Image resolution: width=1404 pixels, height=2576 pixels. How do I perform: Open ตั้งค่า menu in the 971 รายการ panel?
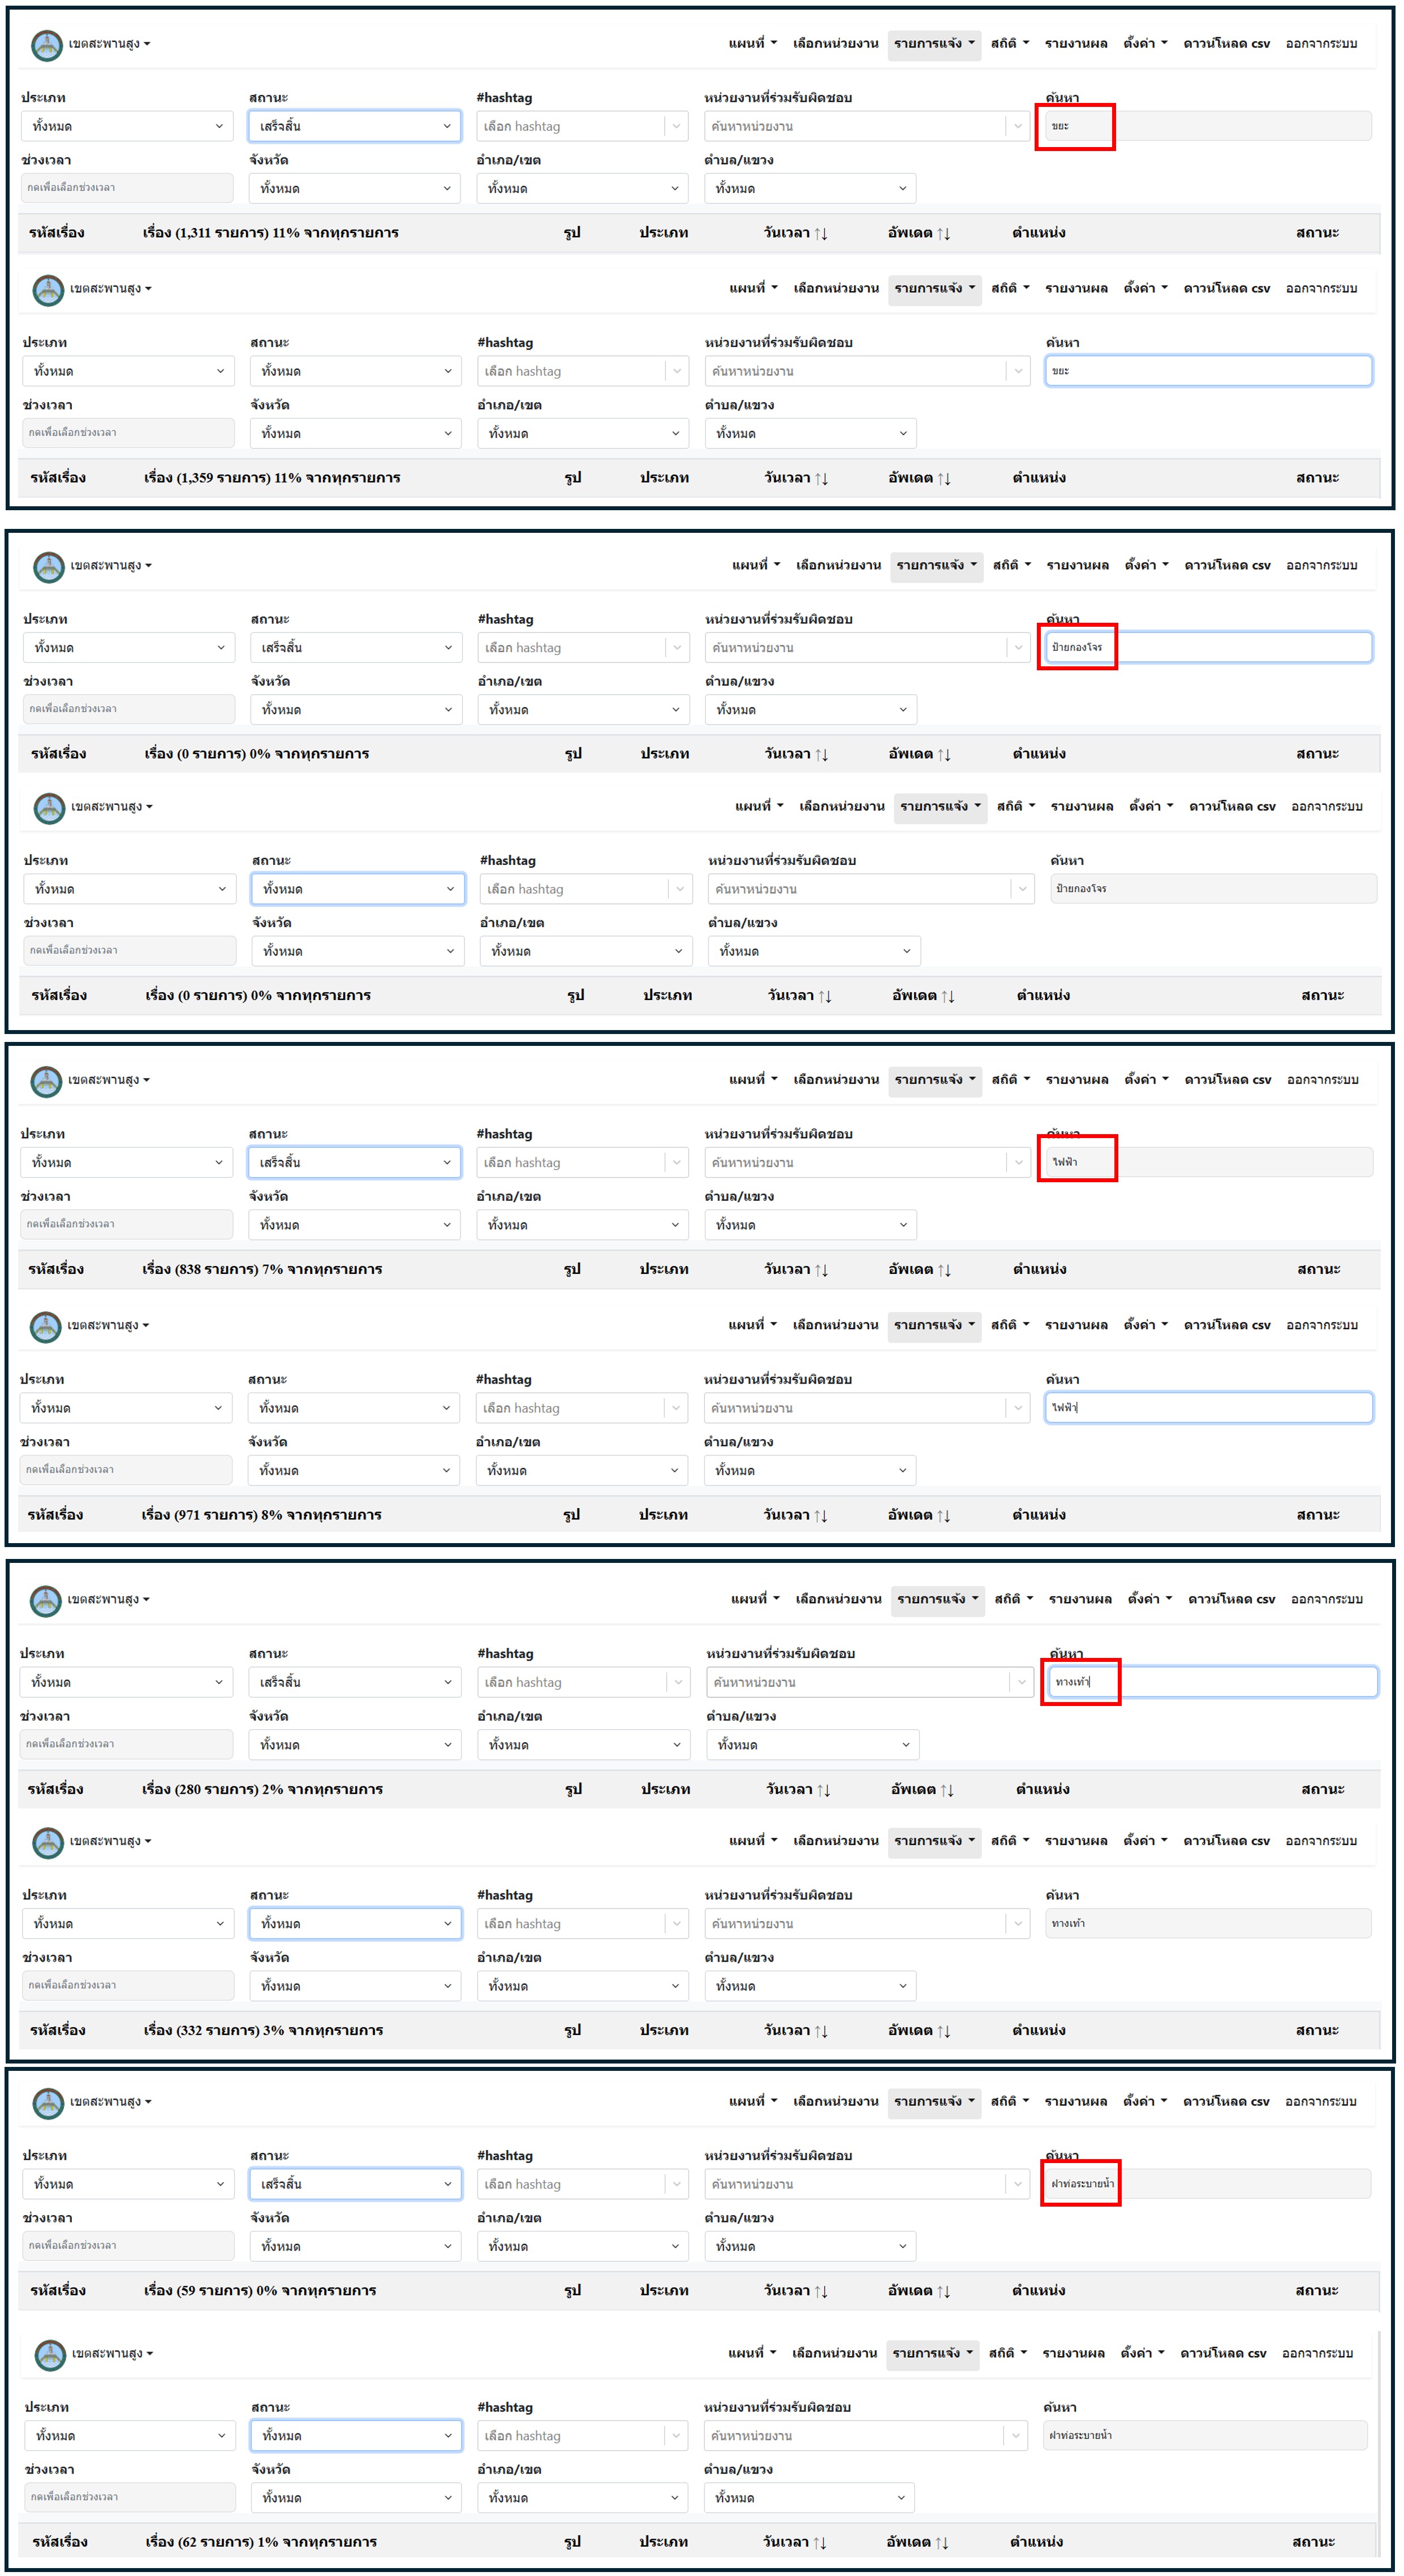(x=1145, y=1324)
